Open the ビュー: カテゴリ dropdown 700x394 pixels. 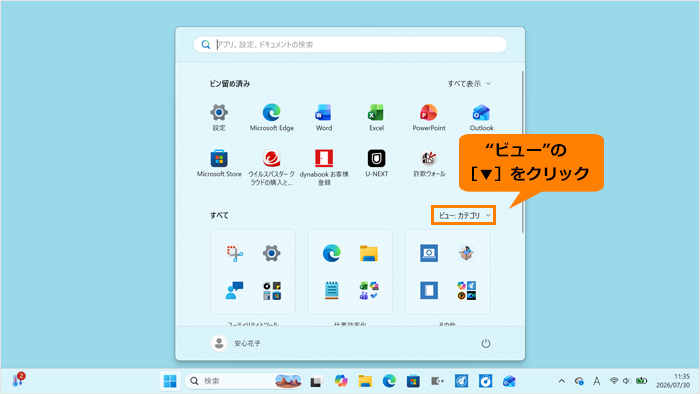point(464,216)
